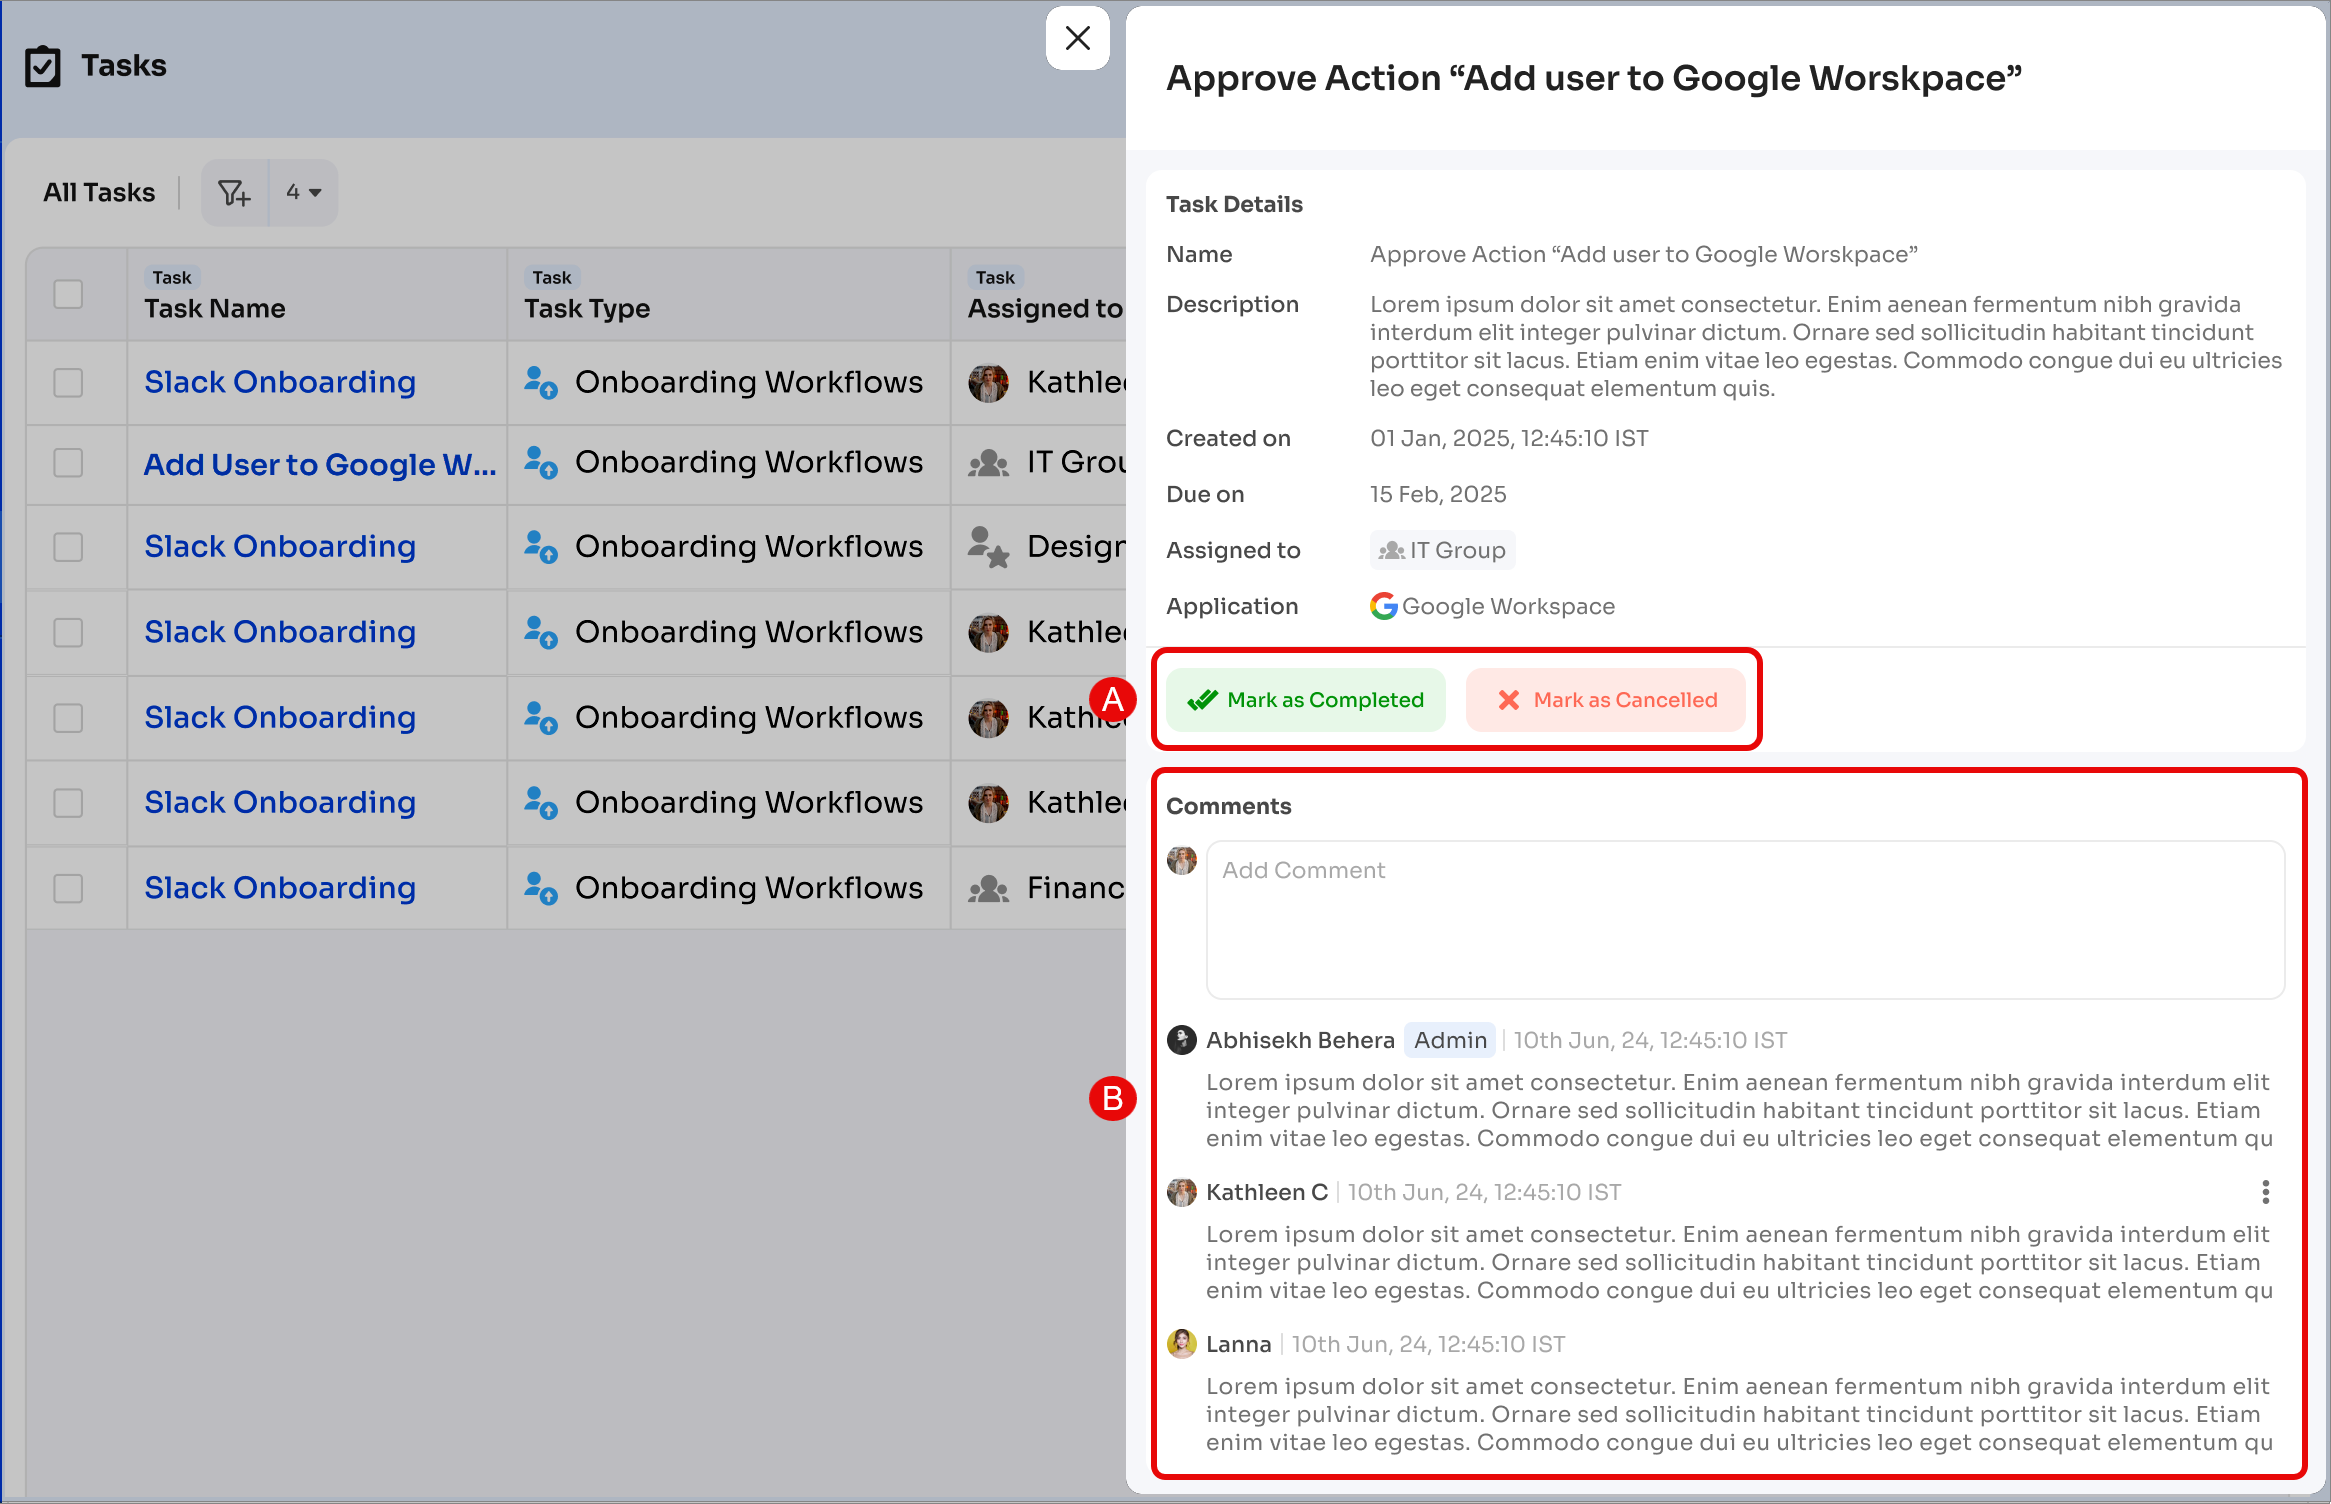
Task: Close the task details side panel
Action: click(1077, 39)
